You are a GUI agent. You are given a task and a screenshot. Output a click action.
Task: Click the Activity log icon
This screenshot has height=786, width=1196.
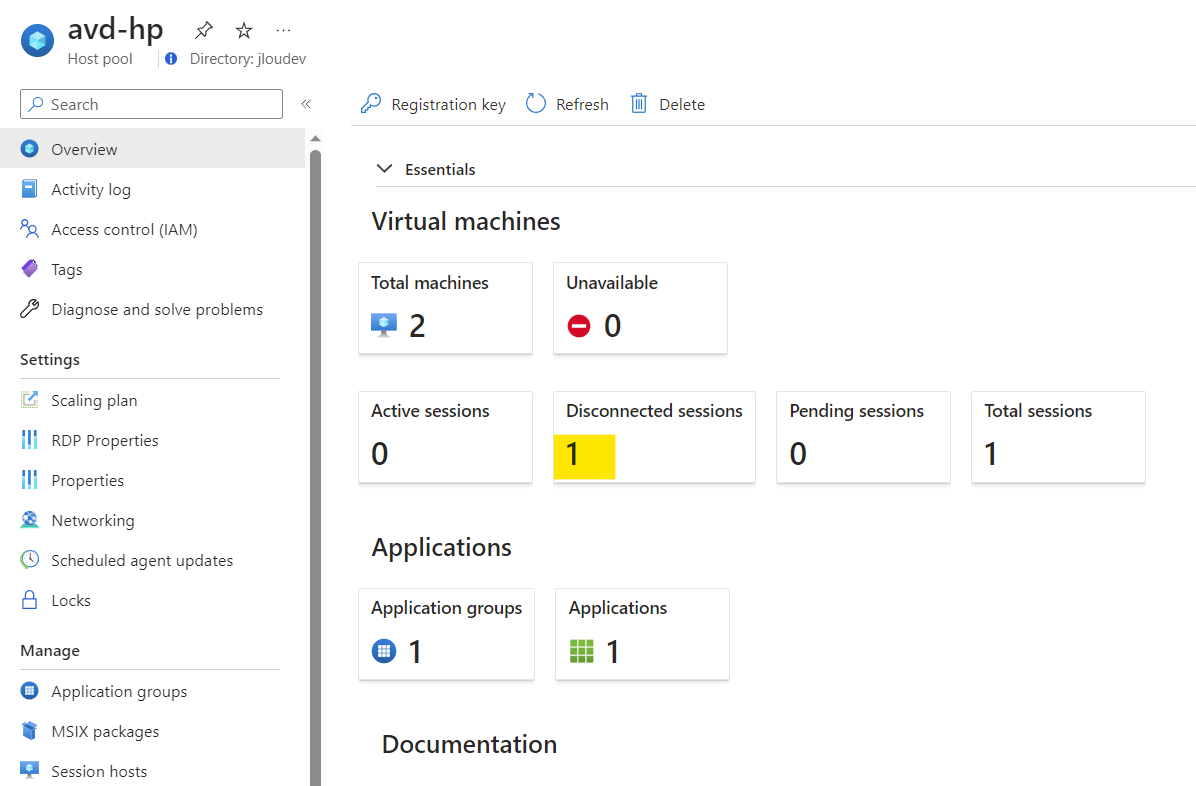coord(30,188)
